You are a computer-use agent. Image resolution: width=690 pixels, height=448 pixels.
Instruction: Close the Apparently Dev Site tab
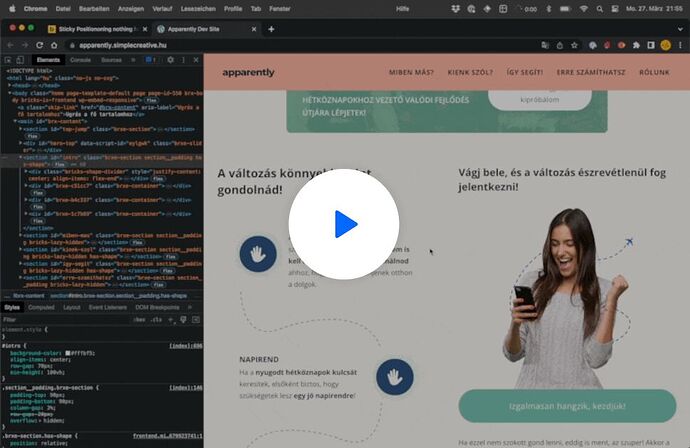[254, 29]
